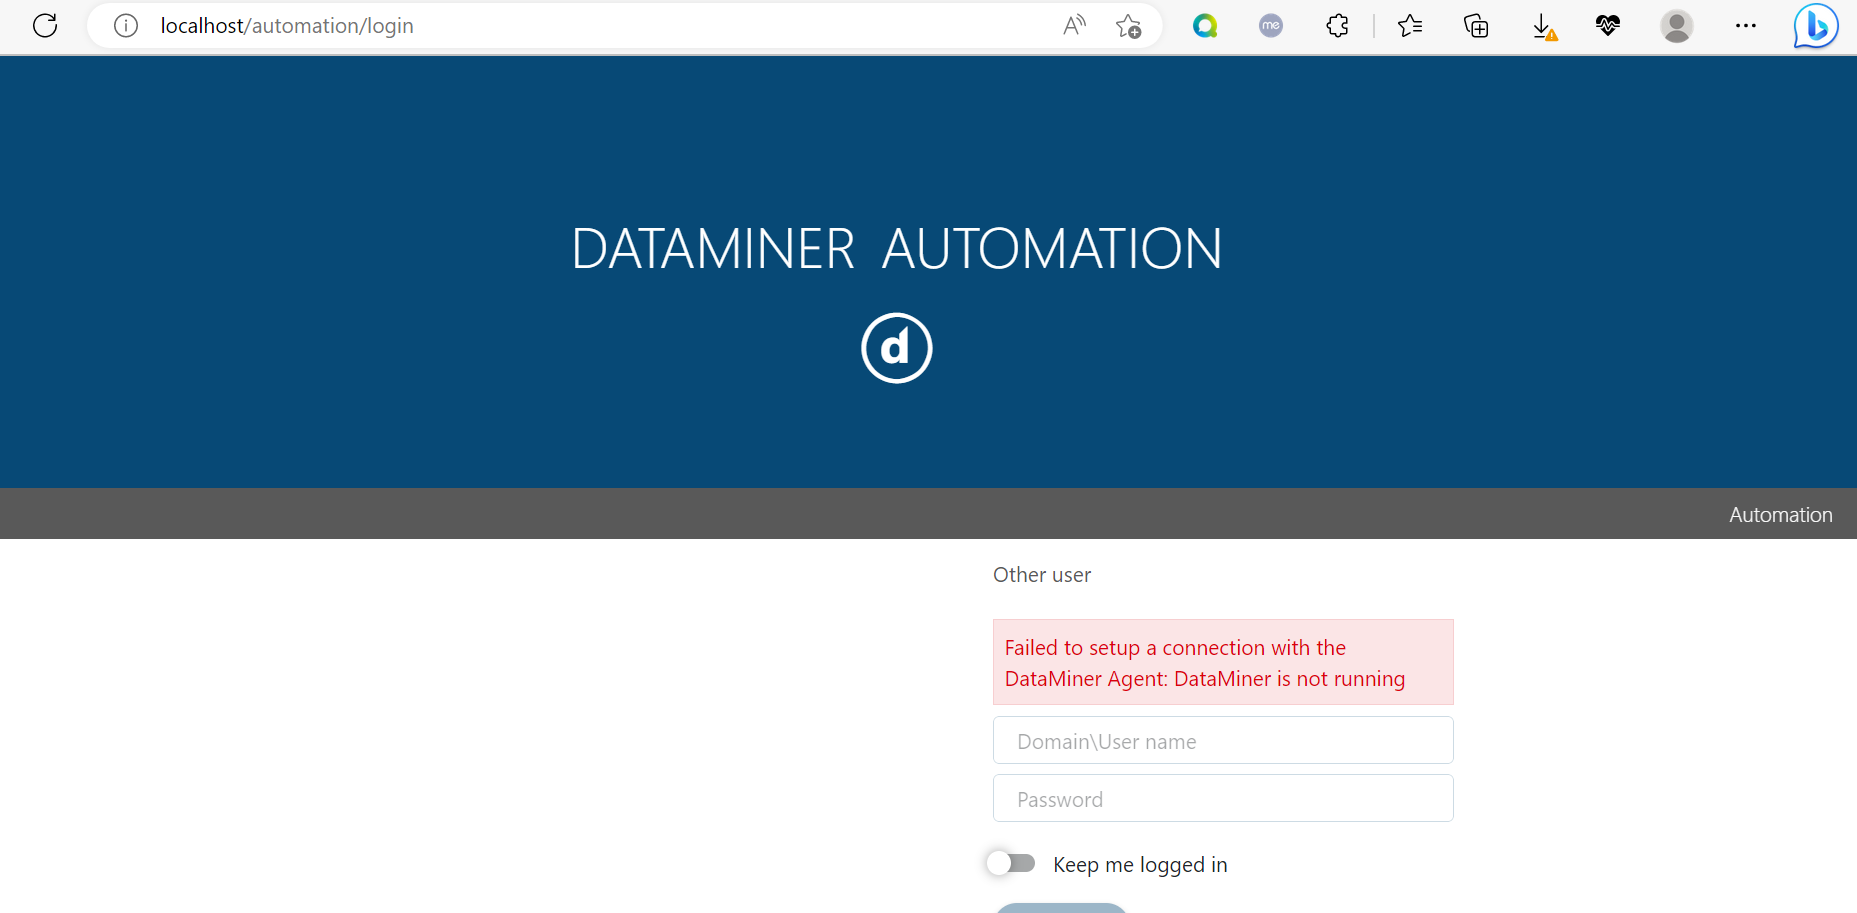Open the Favorites list icon
Screen dimensions: 1857x913
click(1410, 25)
